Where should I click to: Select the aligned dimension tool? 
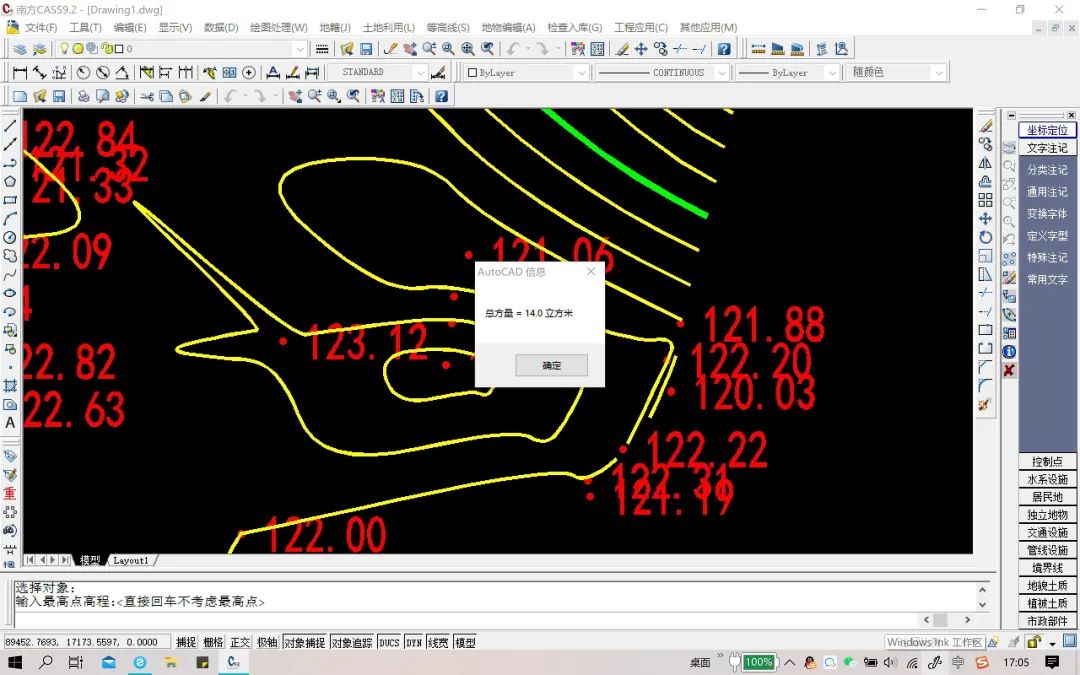click(x=39, y=72)
